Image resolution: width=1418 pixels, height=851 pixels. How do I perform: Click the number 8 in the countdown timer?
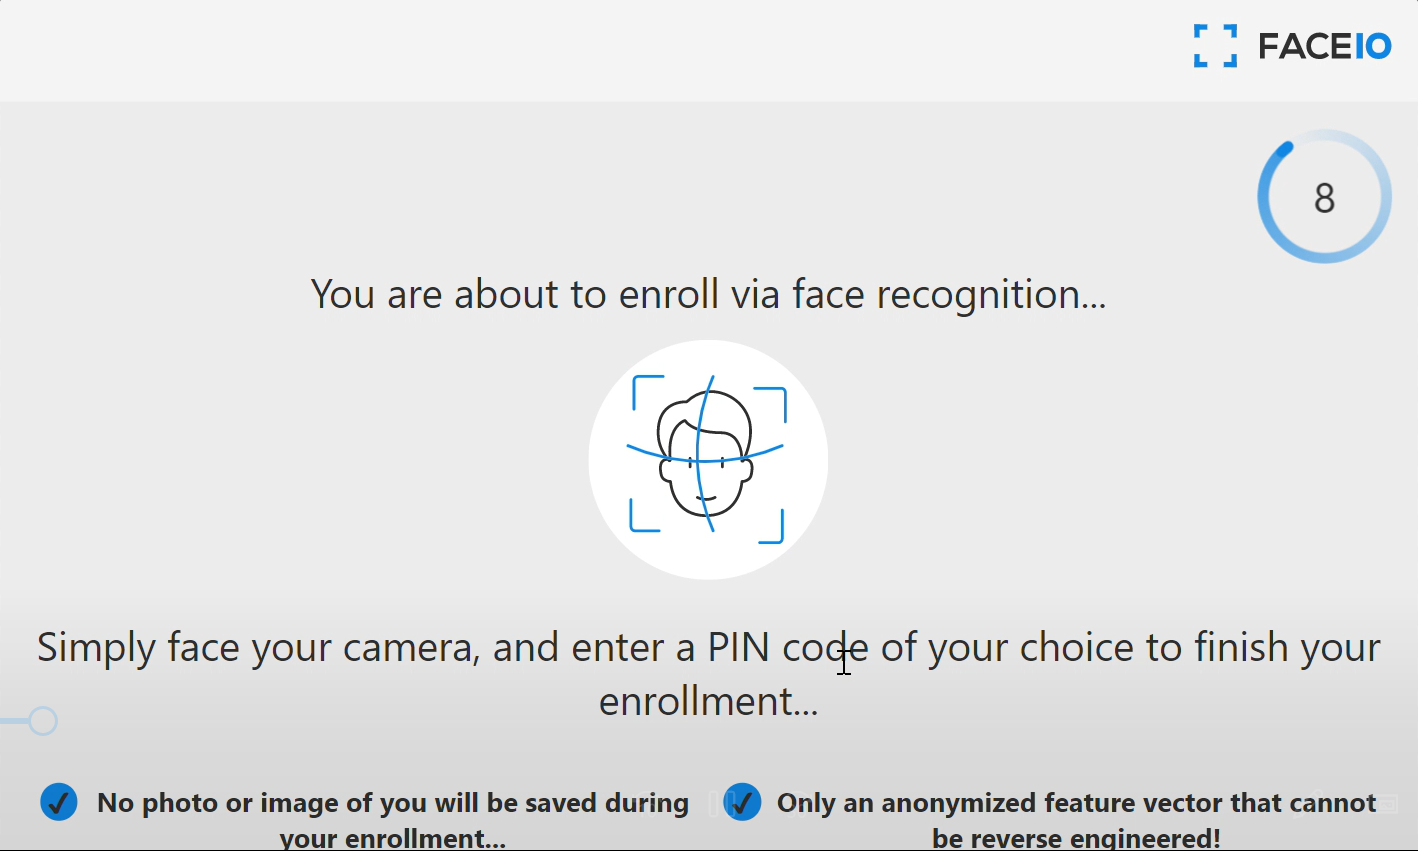pos(1324,198)
